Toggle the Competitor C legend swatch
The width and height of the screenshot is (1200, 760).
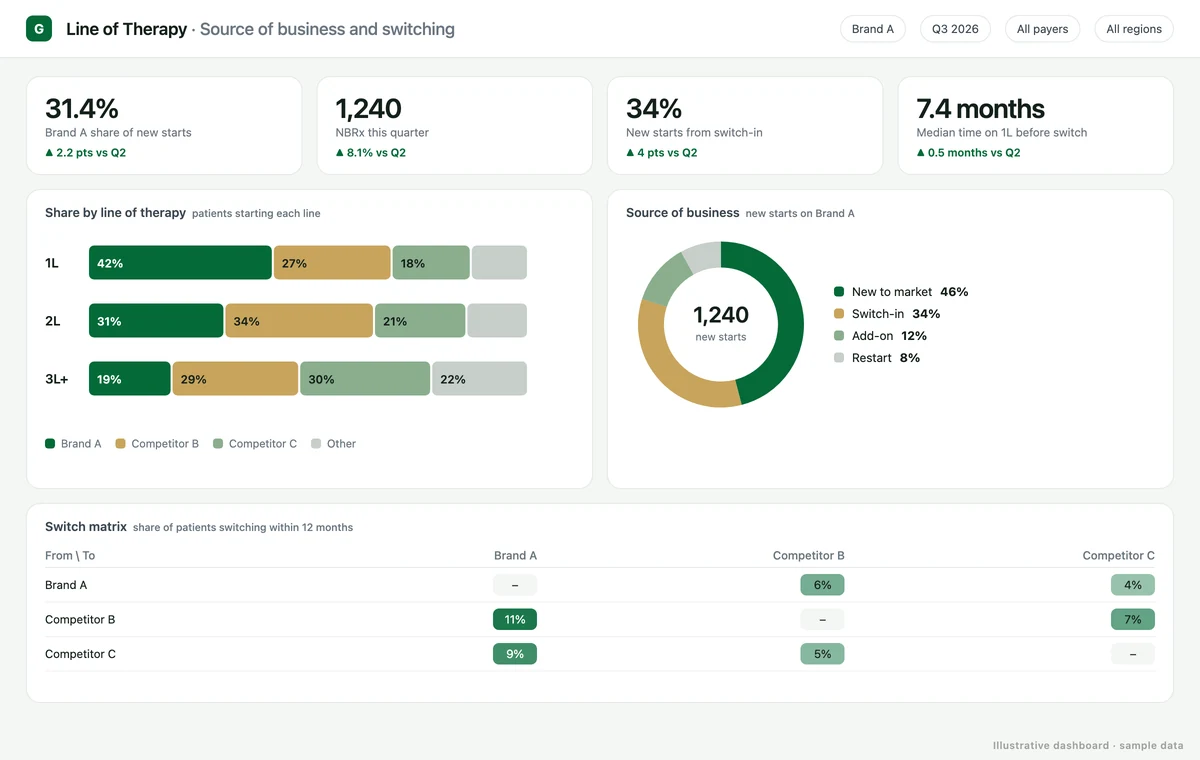point(217,443)
